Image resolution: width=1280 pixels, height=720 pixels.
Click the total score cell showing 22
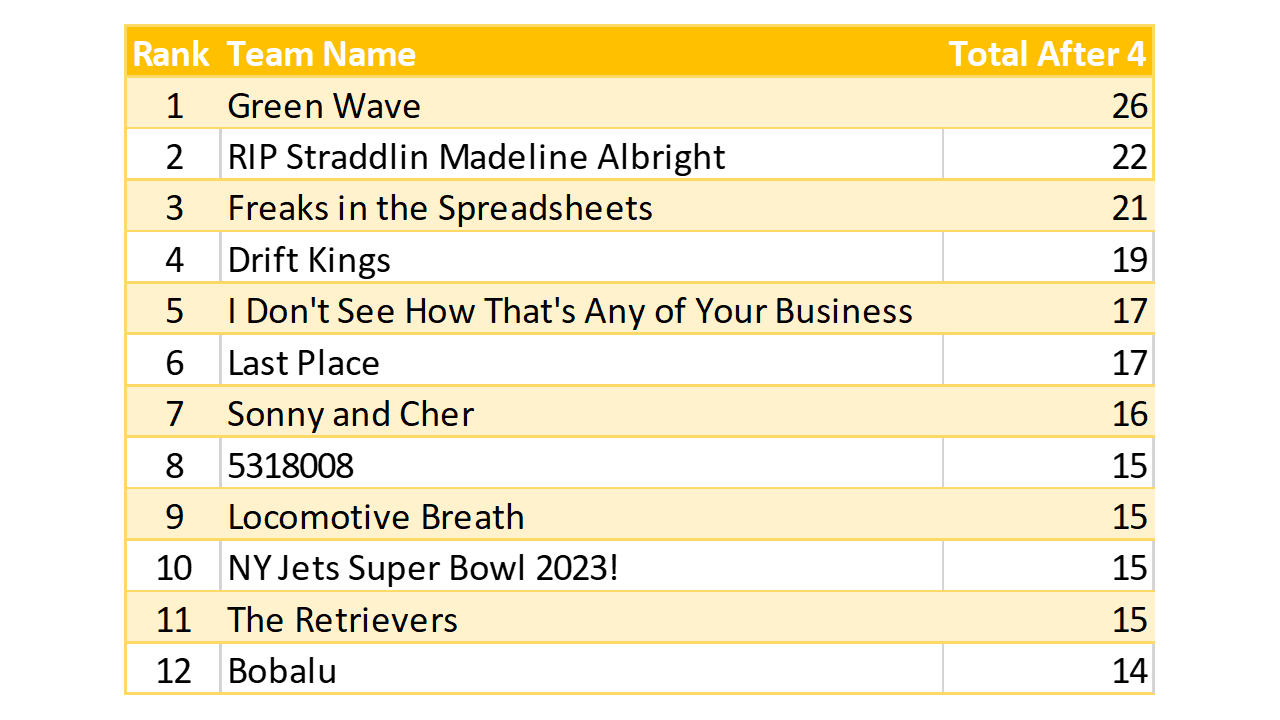point(1129,157)
